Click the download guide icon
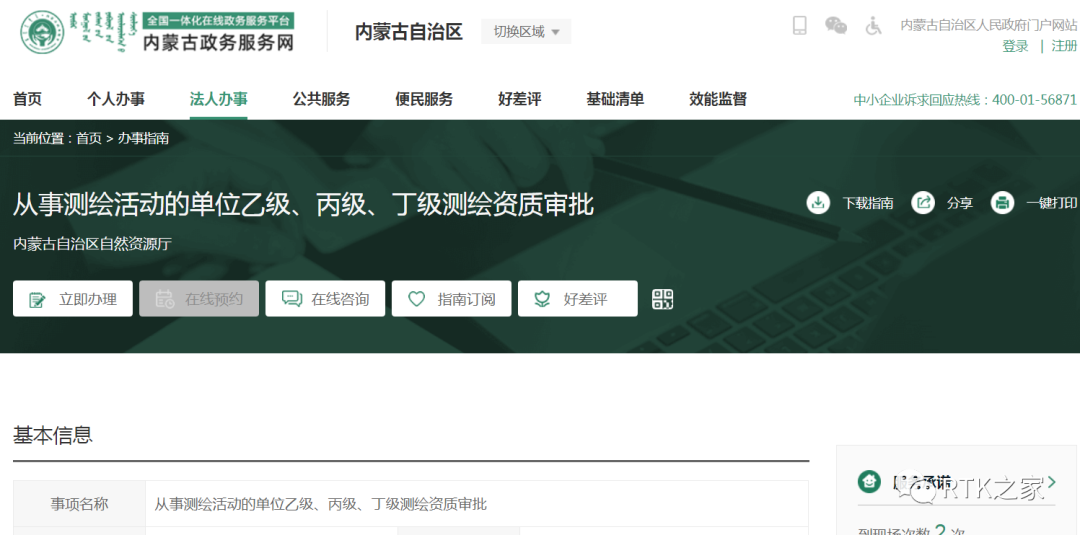1080x535 pixels. 818,202
